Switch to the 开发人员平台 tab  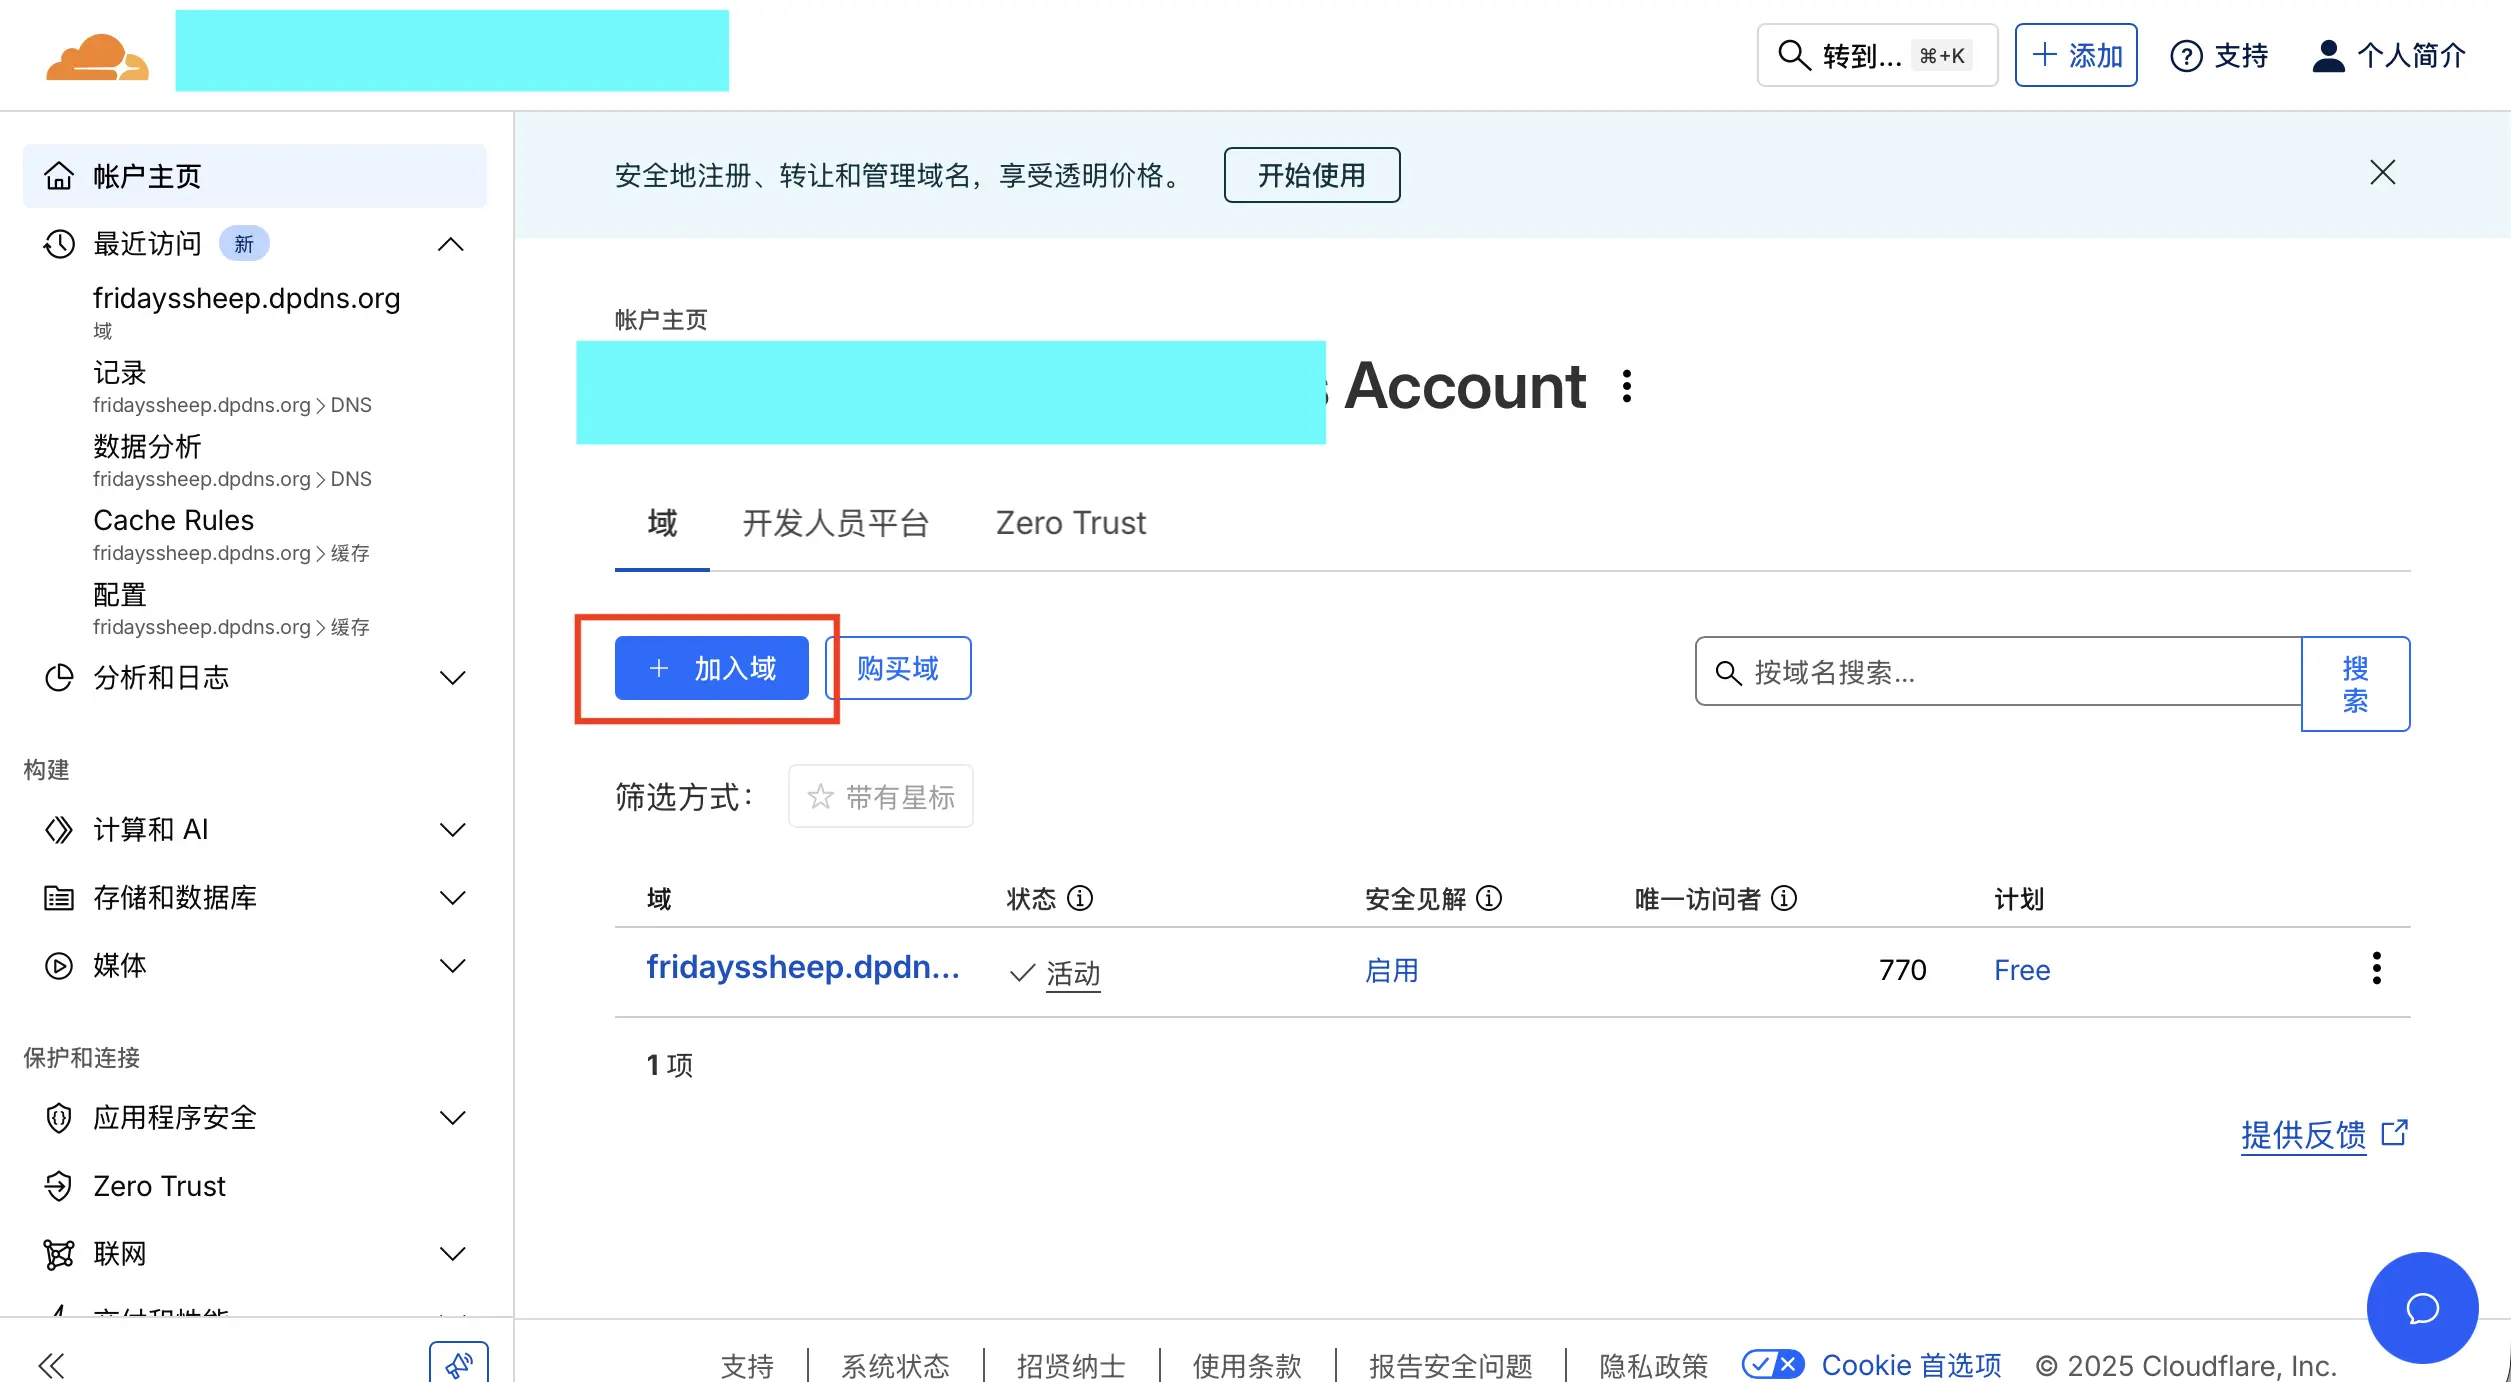coord(835,523)
